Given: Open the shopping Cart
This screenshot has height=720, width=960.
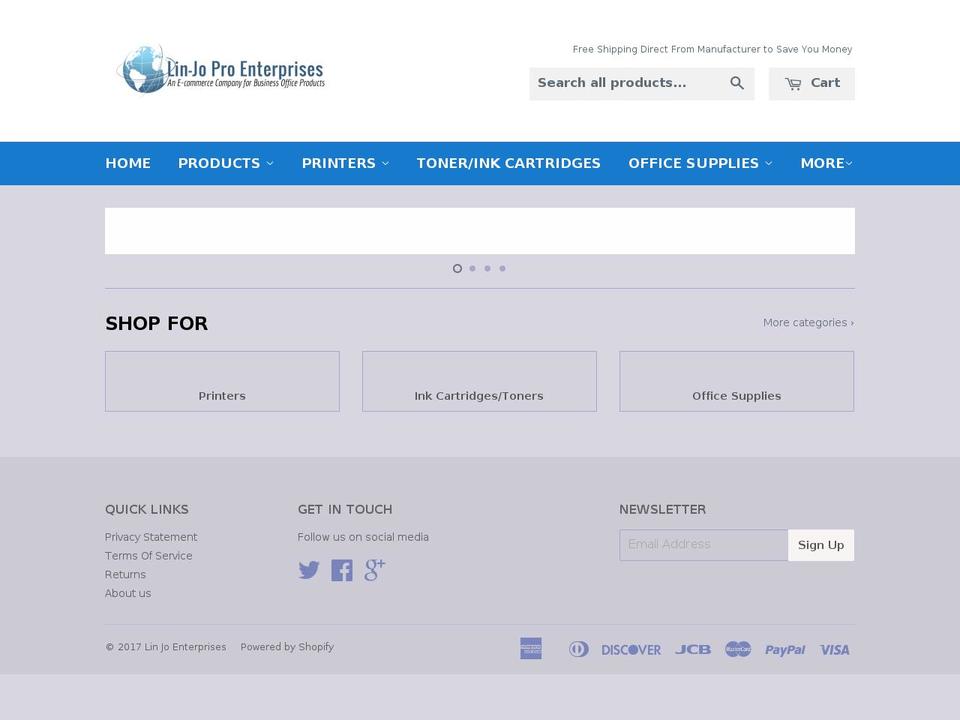Looking at the screenshot, I should coord(812,83).
